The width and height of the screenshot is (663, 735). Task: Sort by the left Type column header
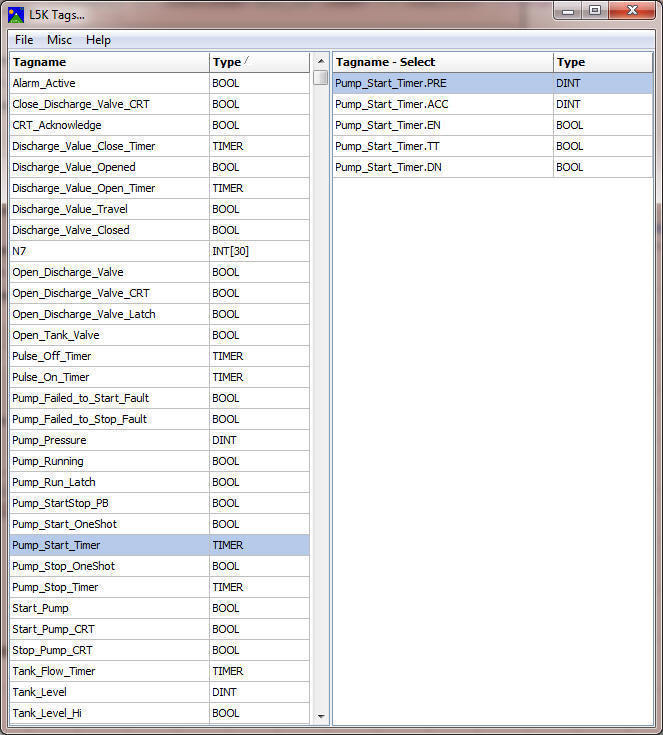pos(259,62)
